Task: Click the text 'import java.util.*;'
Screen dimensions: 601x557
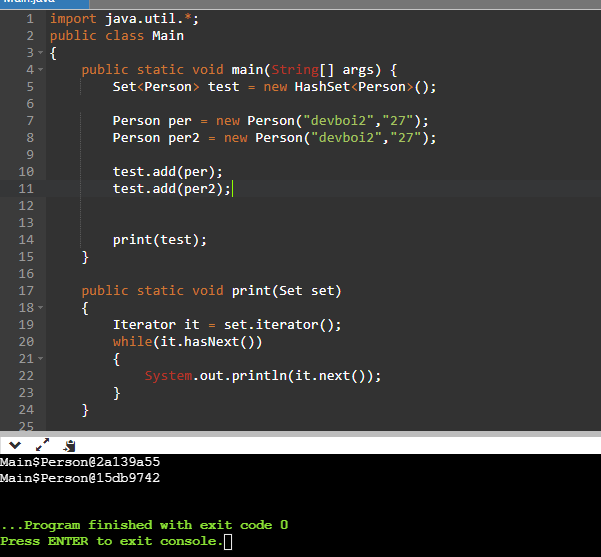Action: point(125,19)
